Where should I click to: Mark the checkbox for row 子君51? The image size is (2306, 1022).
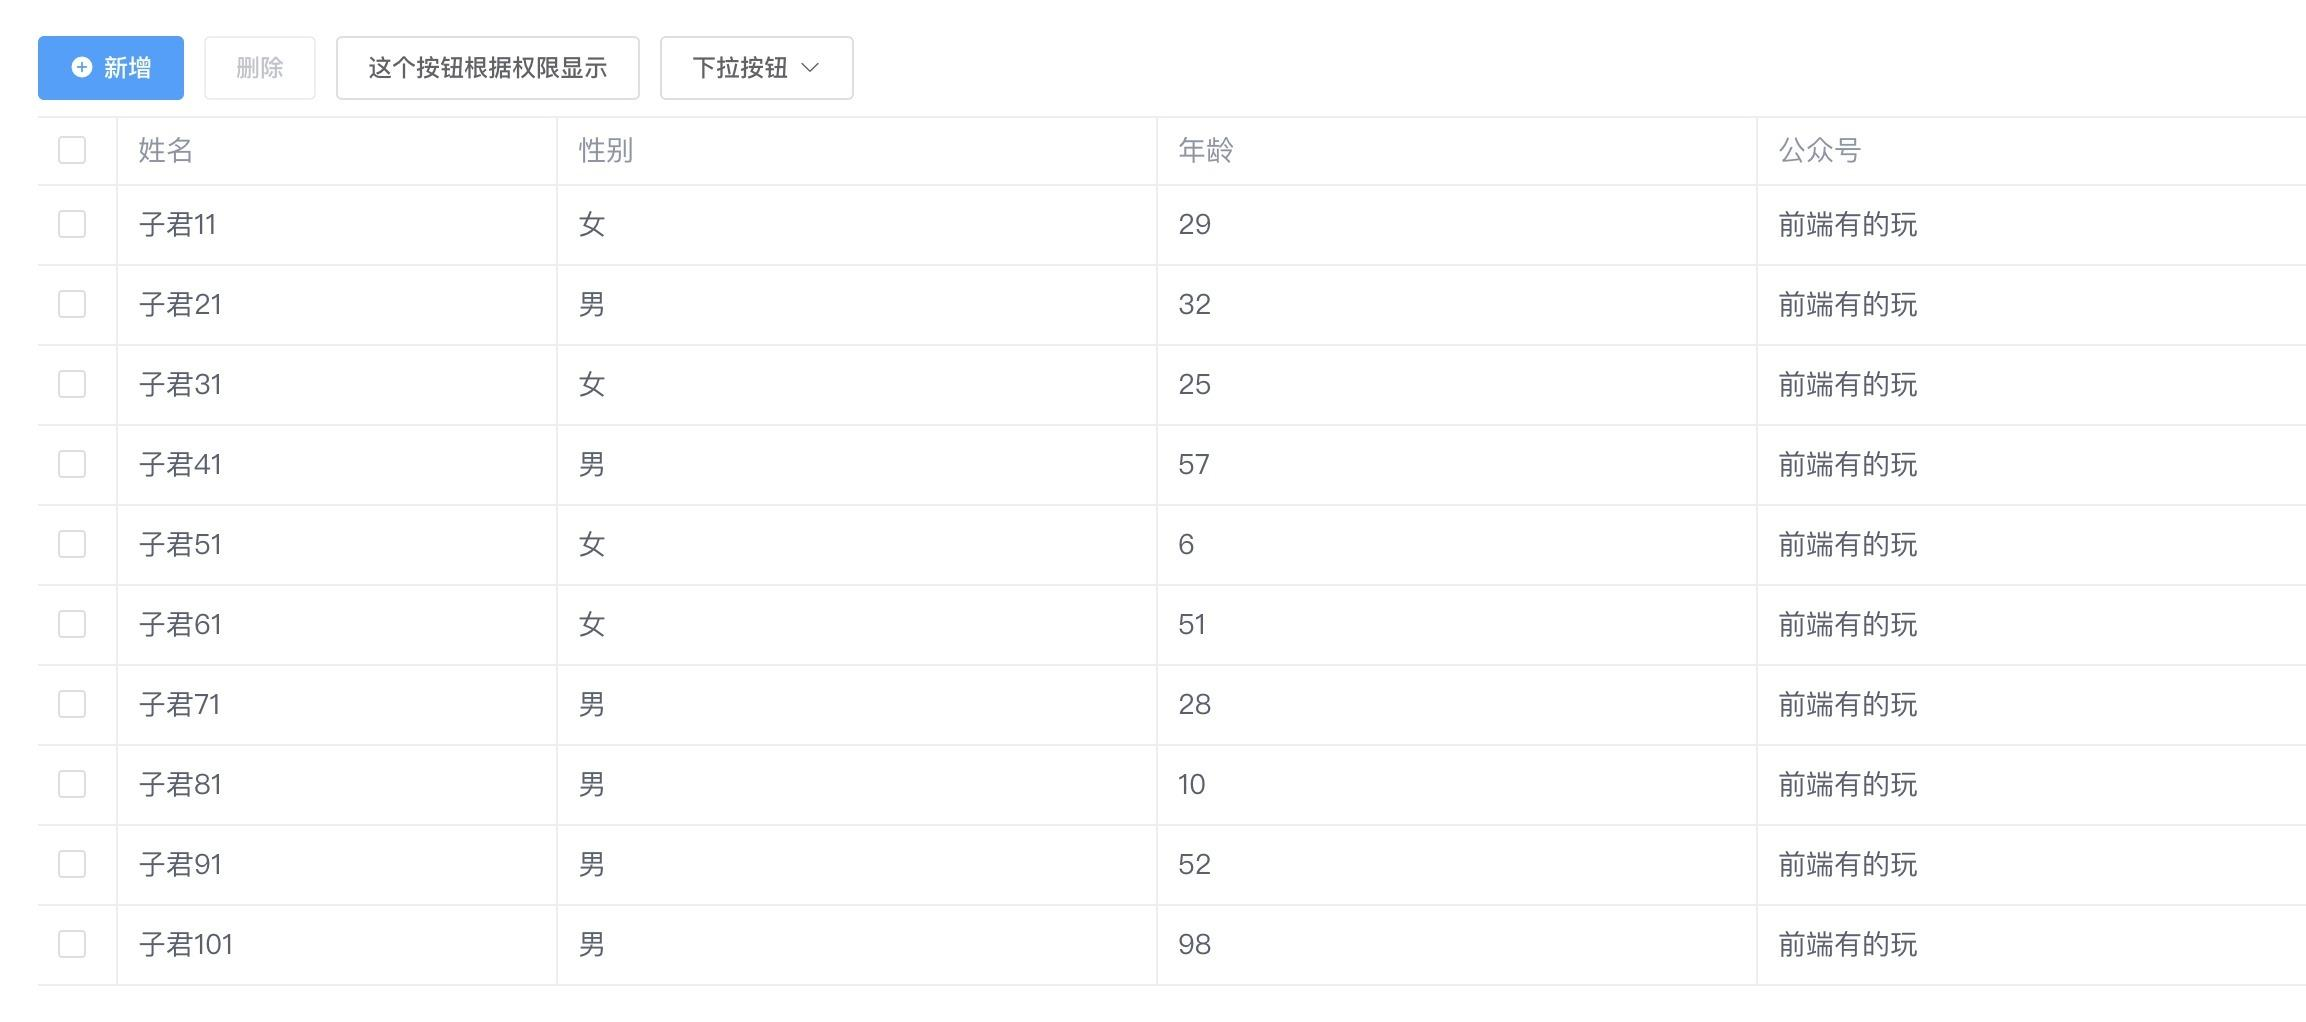[x=72, y=544]
